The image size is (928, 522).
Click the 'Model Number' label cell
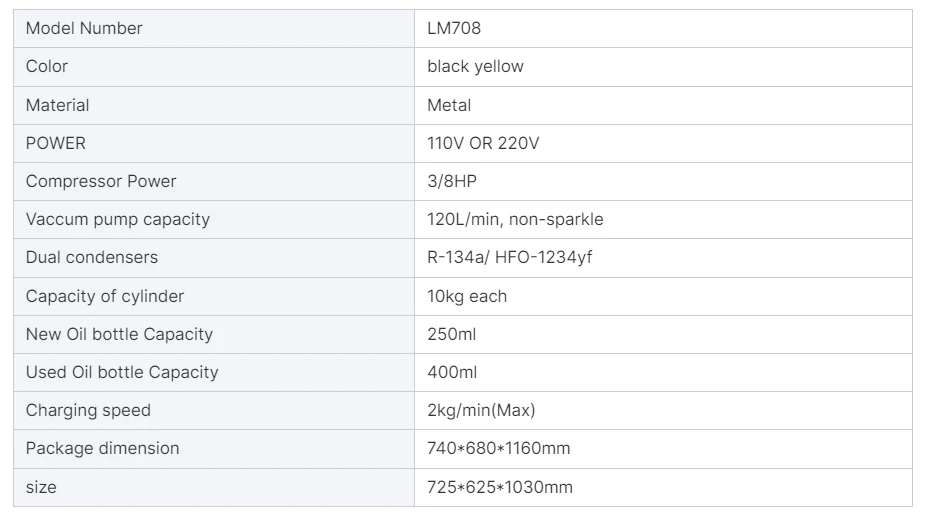(84, 29)
